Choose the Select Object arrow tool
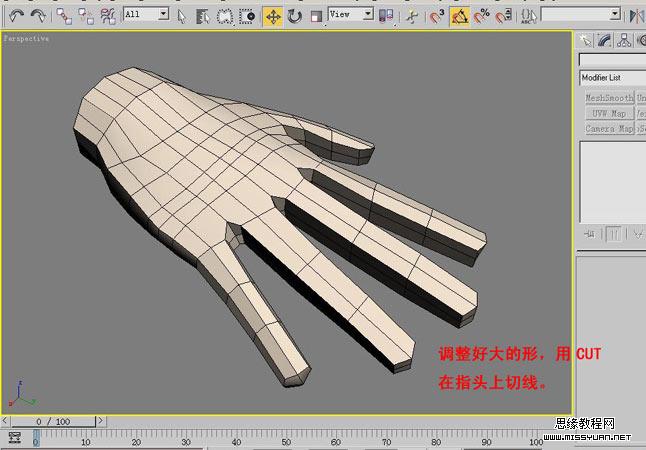This screenshot has height=450, width=646. [181, 16]
